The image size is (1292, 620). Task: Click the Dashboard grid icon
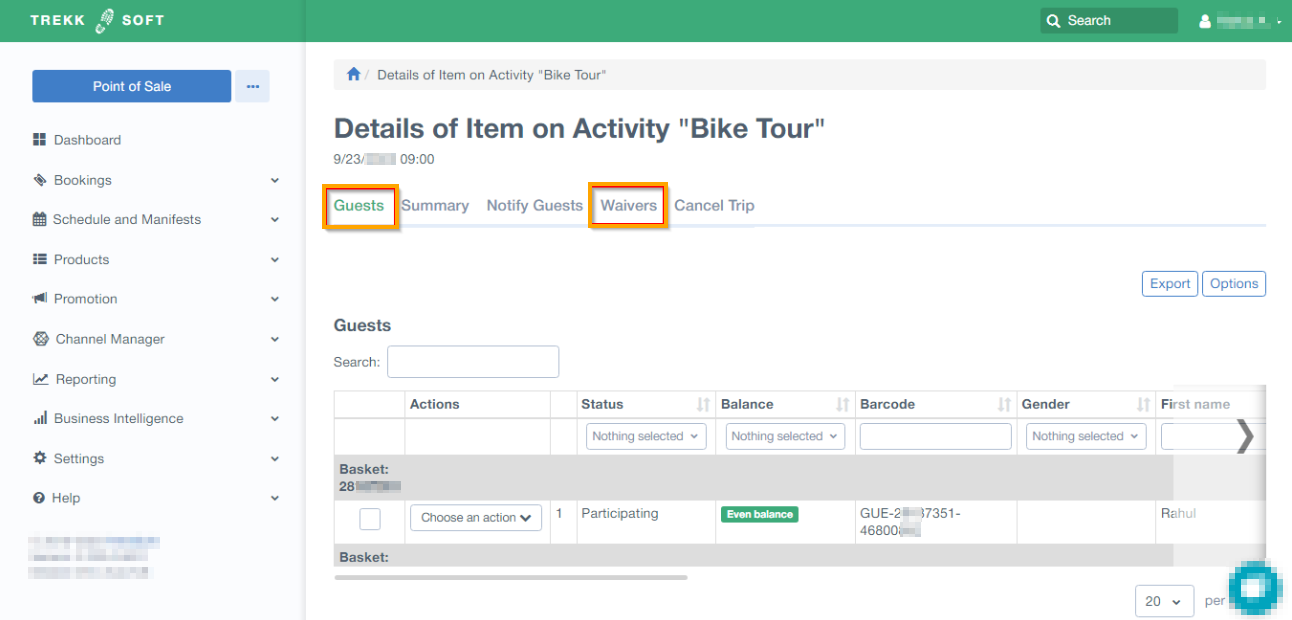[40, 140]
